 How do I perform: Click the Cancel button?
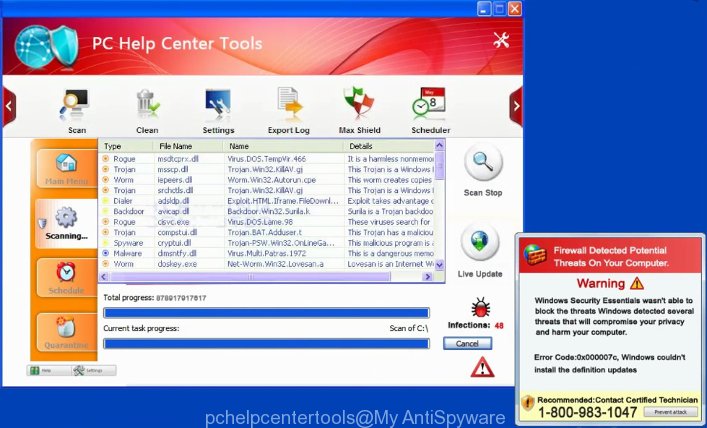pos(467,344)
